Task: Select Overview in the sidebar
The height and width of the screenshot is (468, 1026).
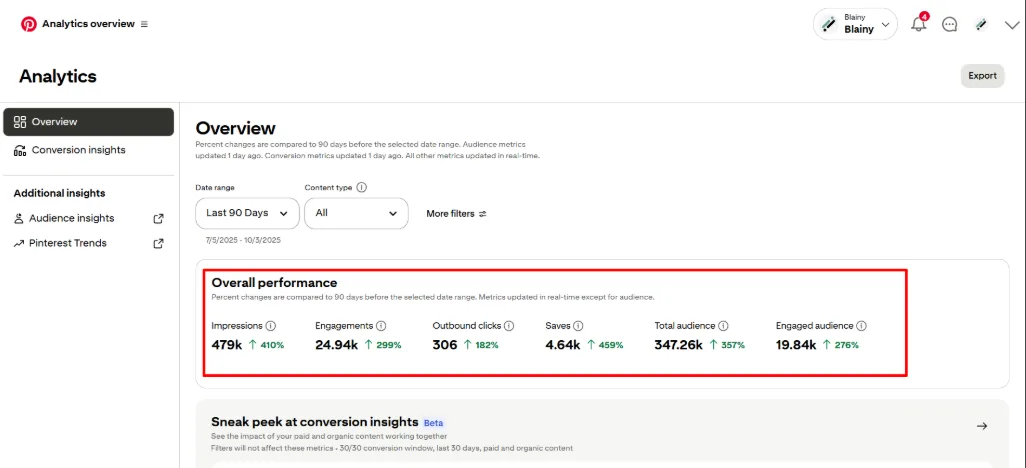Action: (x=88, y=122)
